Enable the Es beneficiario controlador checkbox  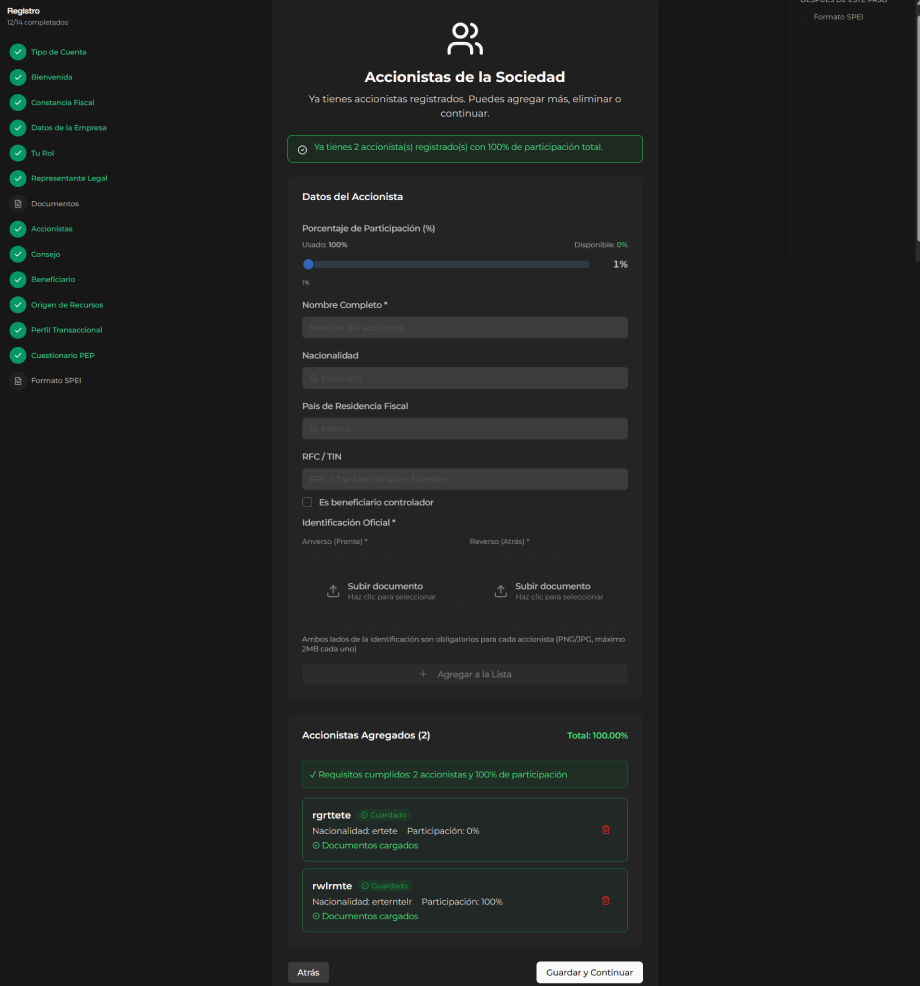click(307, 502)
